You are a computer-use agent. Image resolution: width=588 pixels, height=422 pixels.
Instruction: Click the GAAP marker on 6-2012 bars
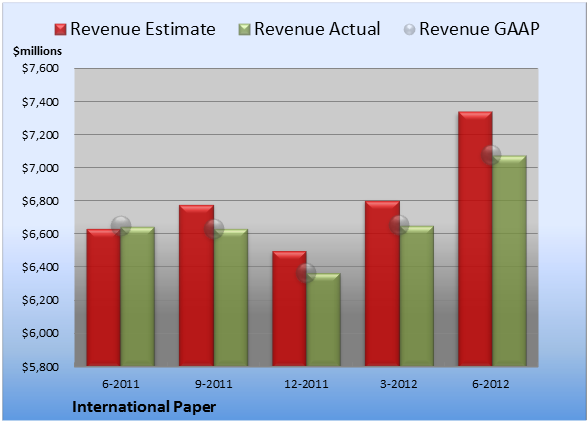point(491,155)
